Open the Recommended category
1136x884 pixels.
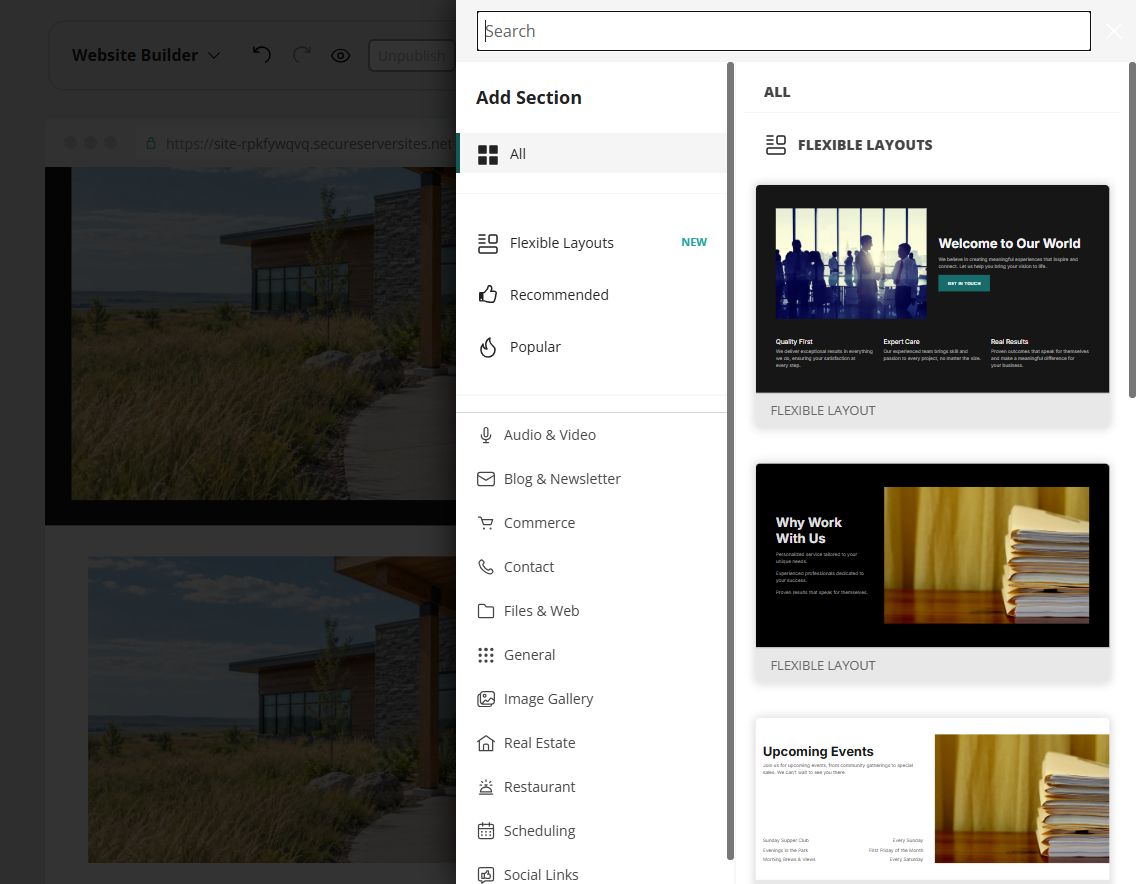(591, 295)
